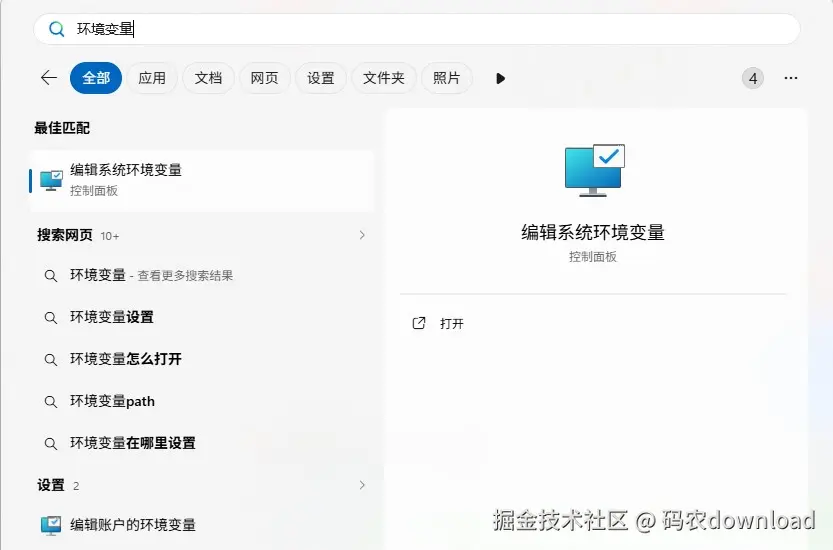The width and height of the screenshot is (833, 550).
Task: Click 打开 in the preview pane
Action: [452, 324]
